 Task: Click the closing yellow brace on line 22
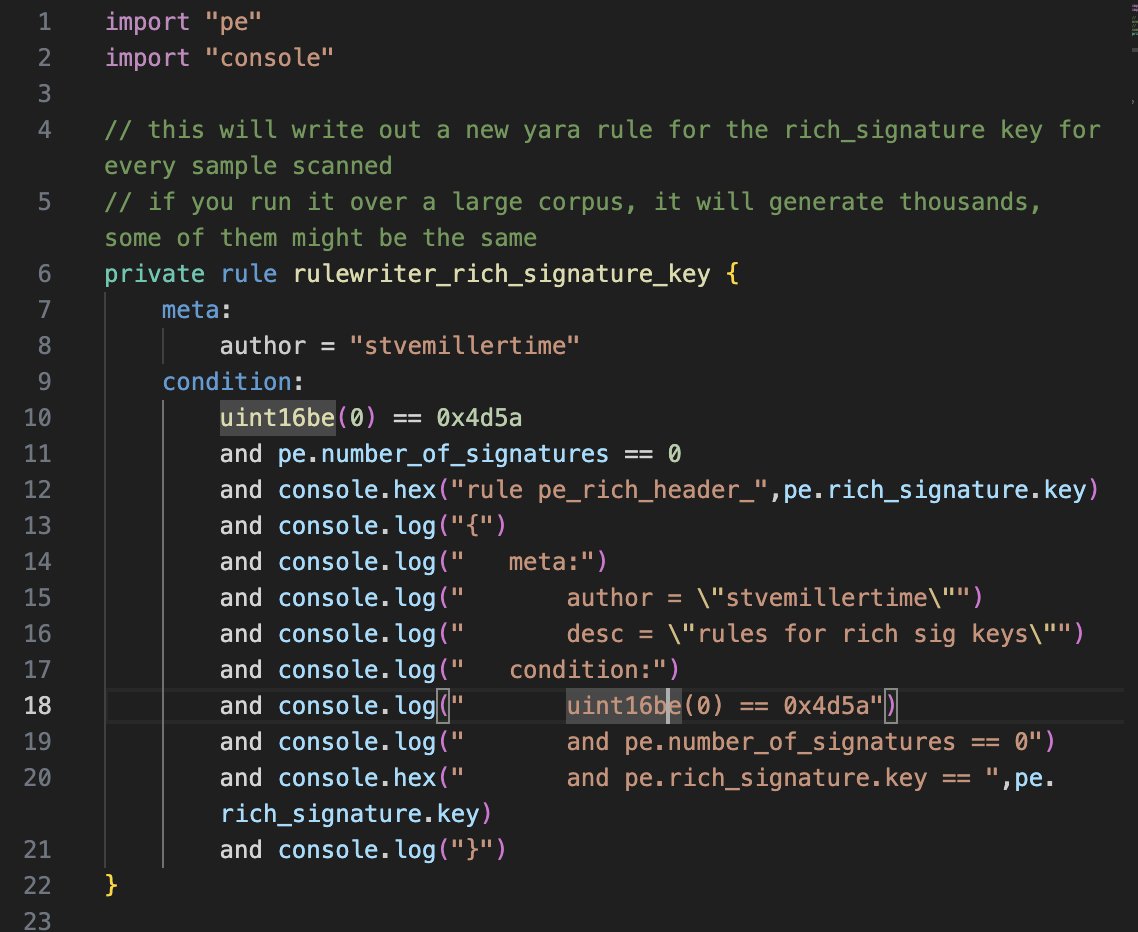(111, 886)
